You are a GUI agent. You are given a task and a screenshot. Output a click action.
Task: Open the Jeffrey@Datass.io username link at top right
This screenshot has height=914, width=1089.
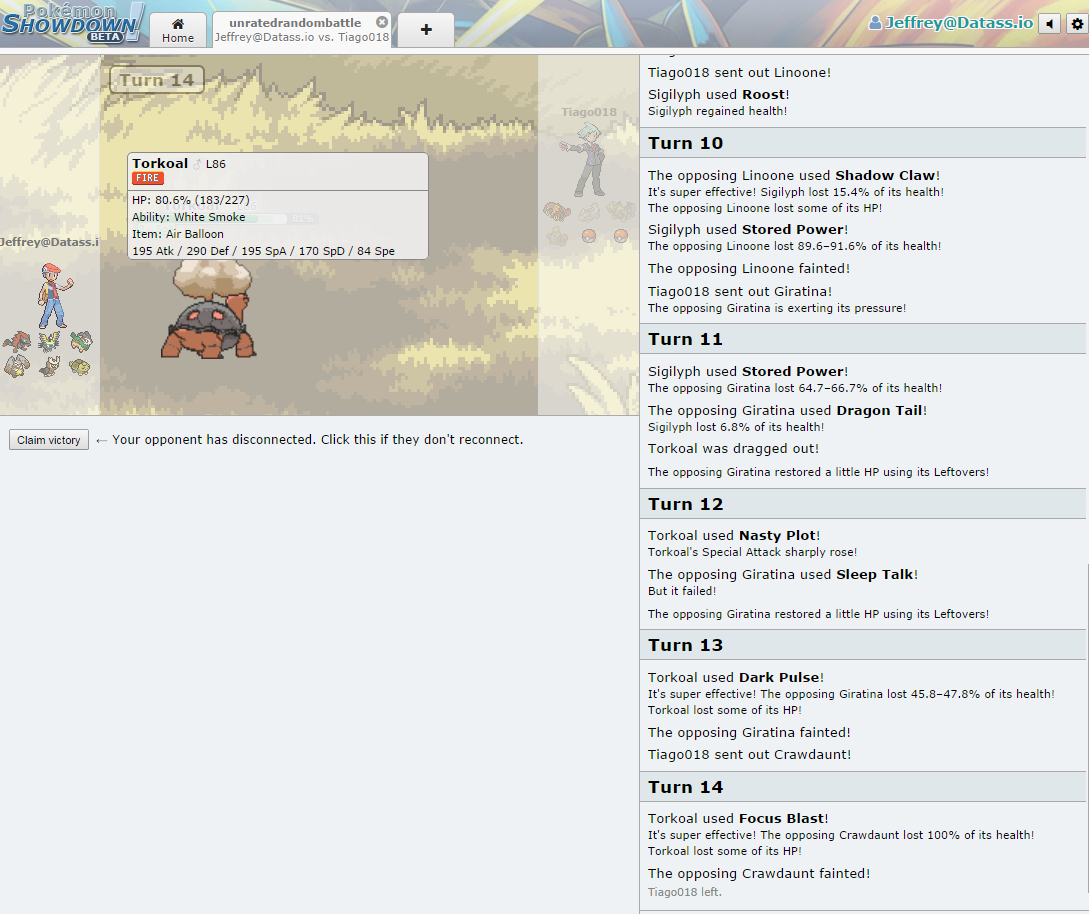[951, 23]
